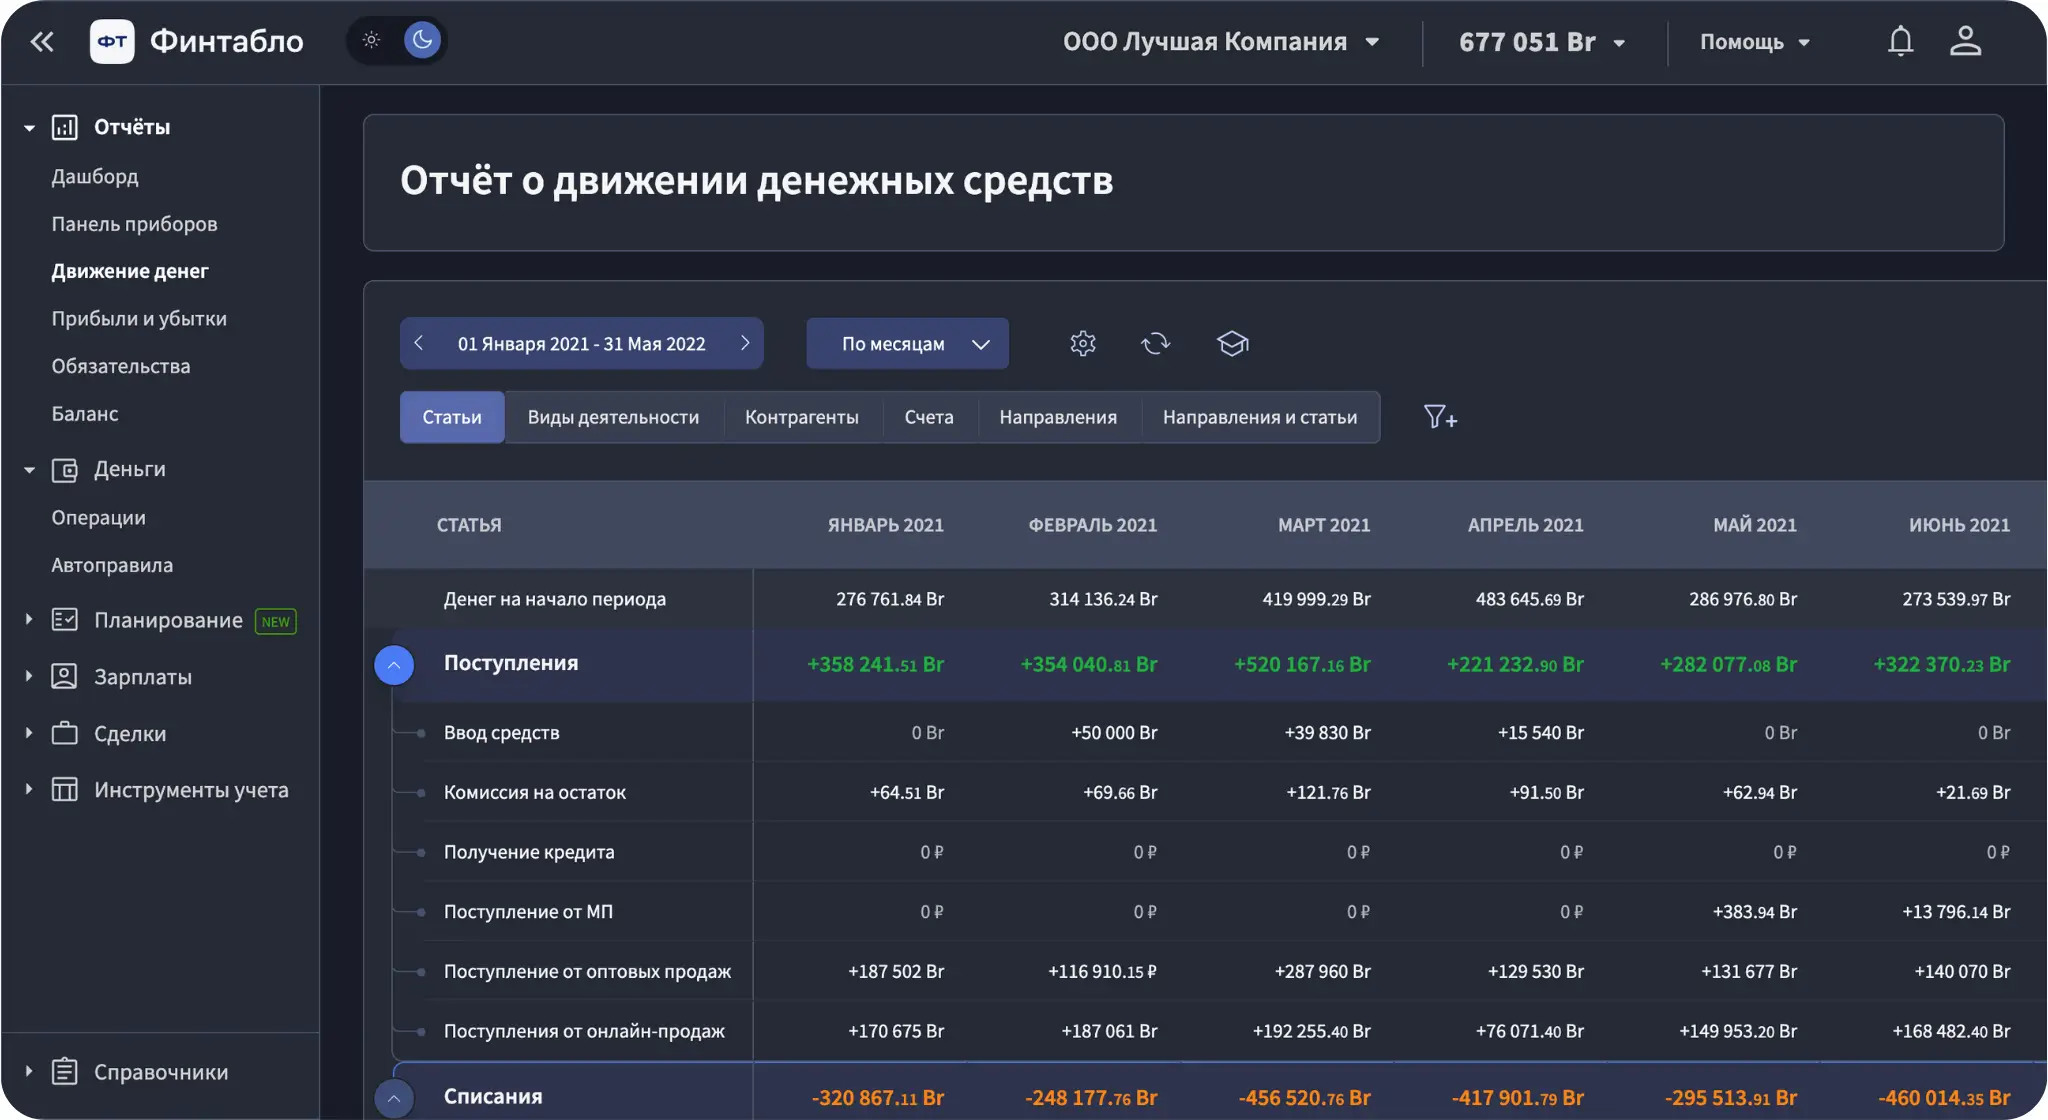Open the user profile icon

pos(1965,41)
